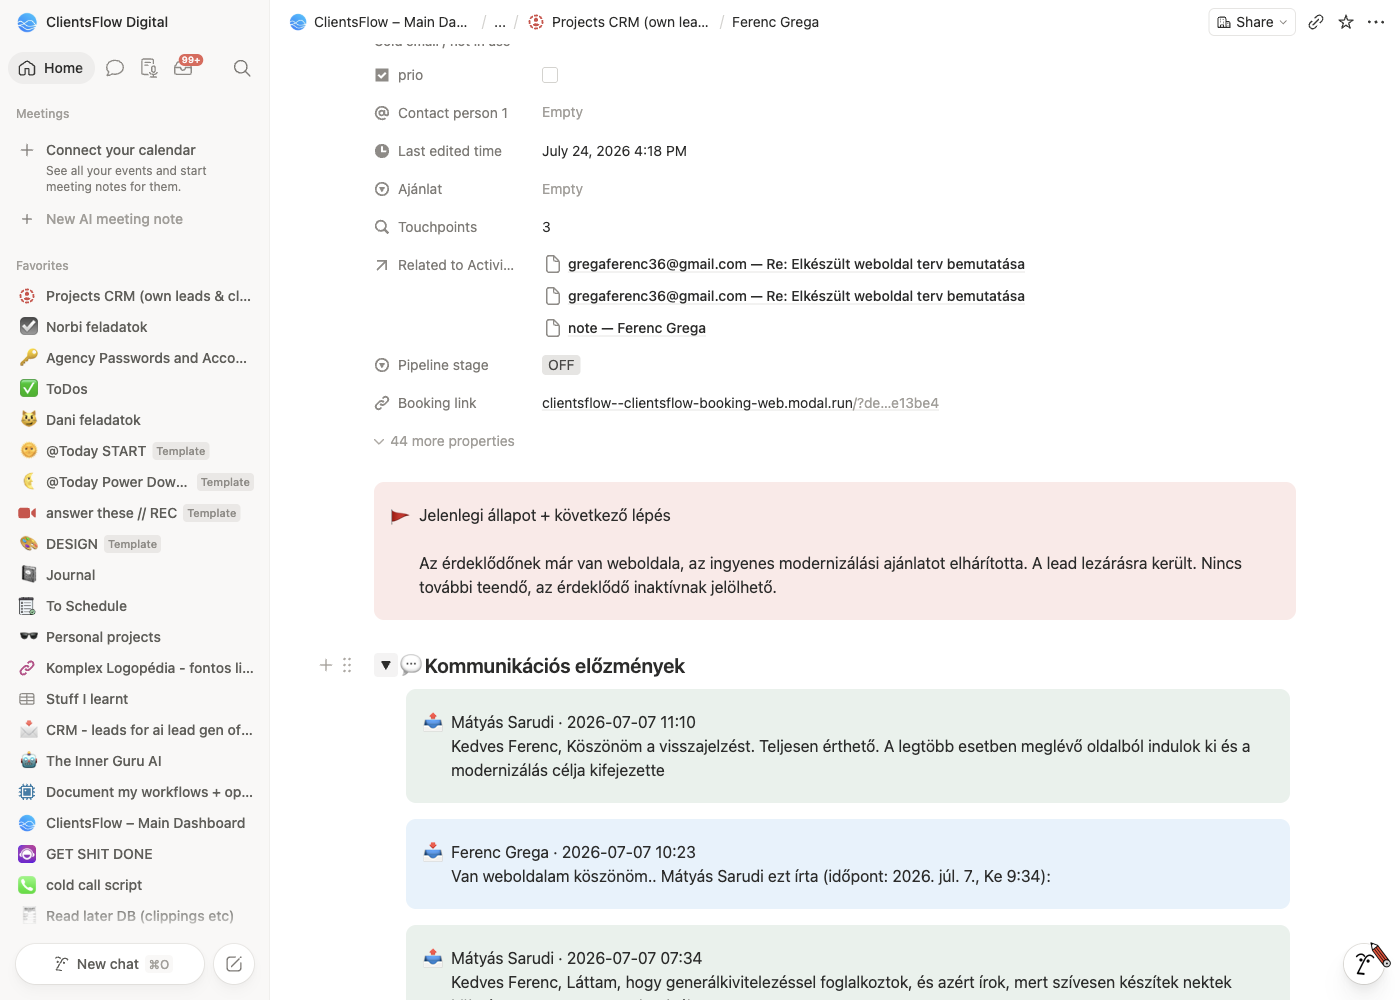
Task: Expand the breadcrumb ellipsis
Action: click(x=500, y=22)
